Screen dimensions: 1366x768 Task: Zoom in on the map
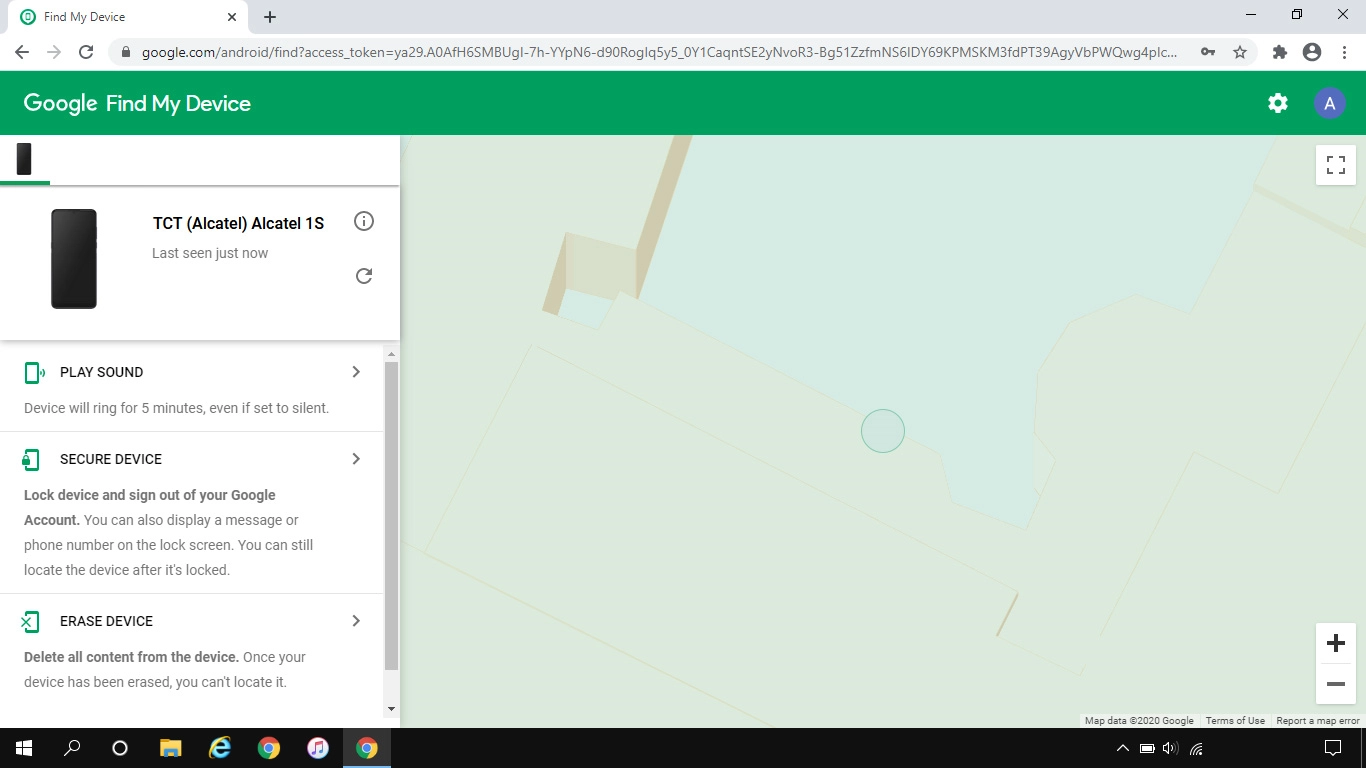tap(1335, 643)
